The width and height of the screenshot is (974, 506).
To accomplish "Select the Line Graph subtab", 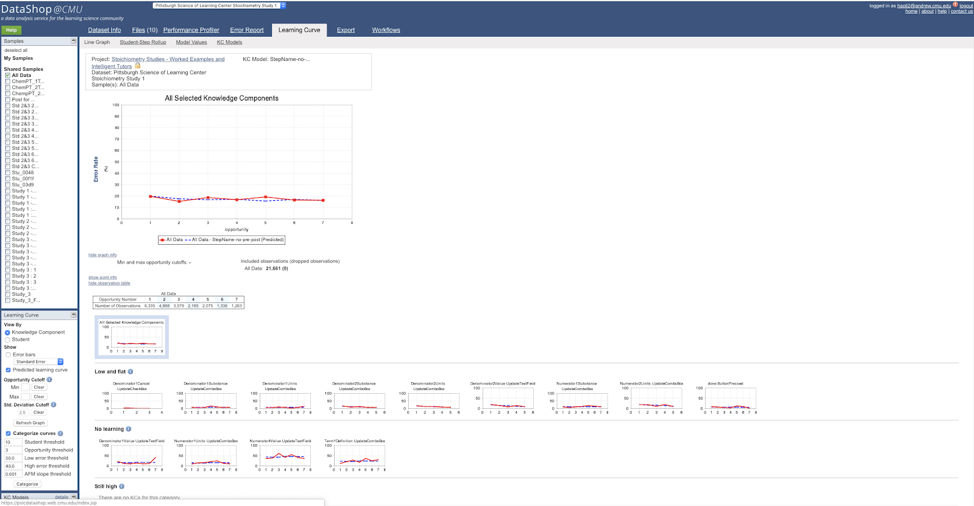I will coord(97,42).
